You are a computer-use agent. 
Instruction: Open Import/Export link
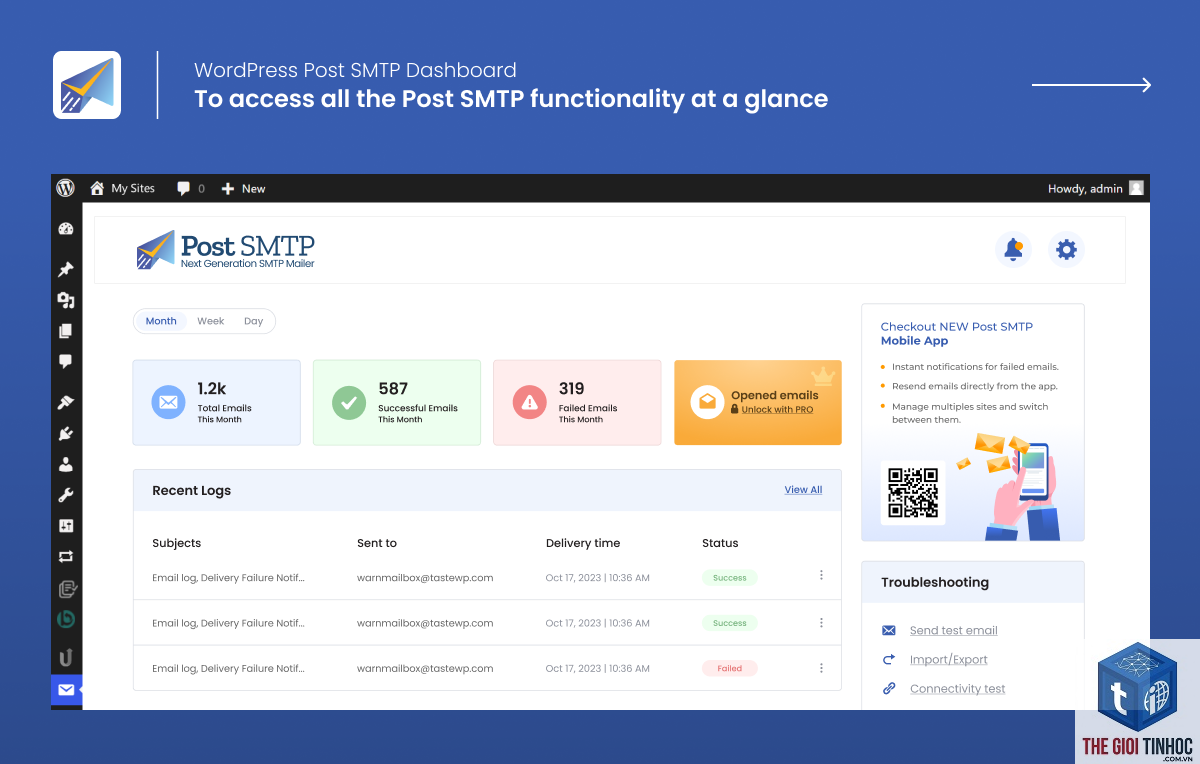pos(948,659)
